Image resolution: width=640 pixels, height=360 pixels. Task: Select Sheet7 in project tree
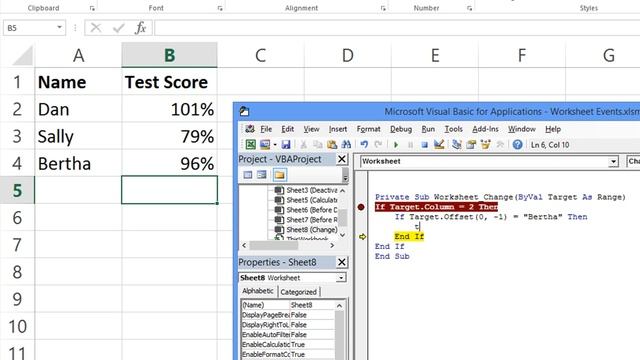click(x=306, y=220)
